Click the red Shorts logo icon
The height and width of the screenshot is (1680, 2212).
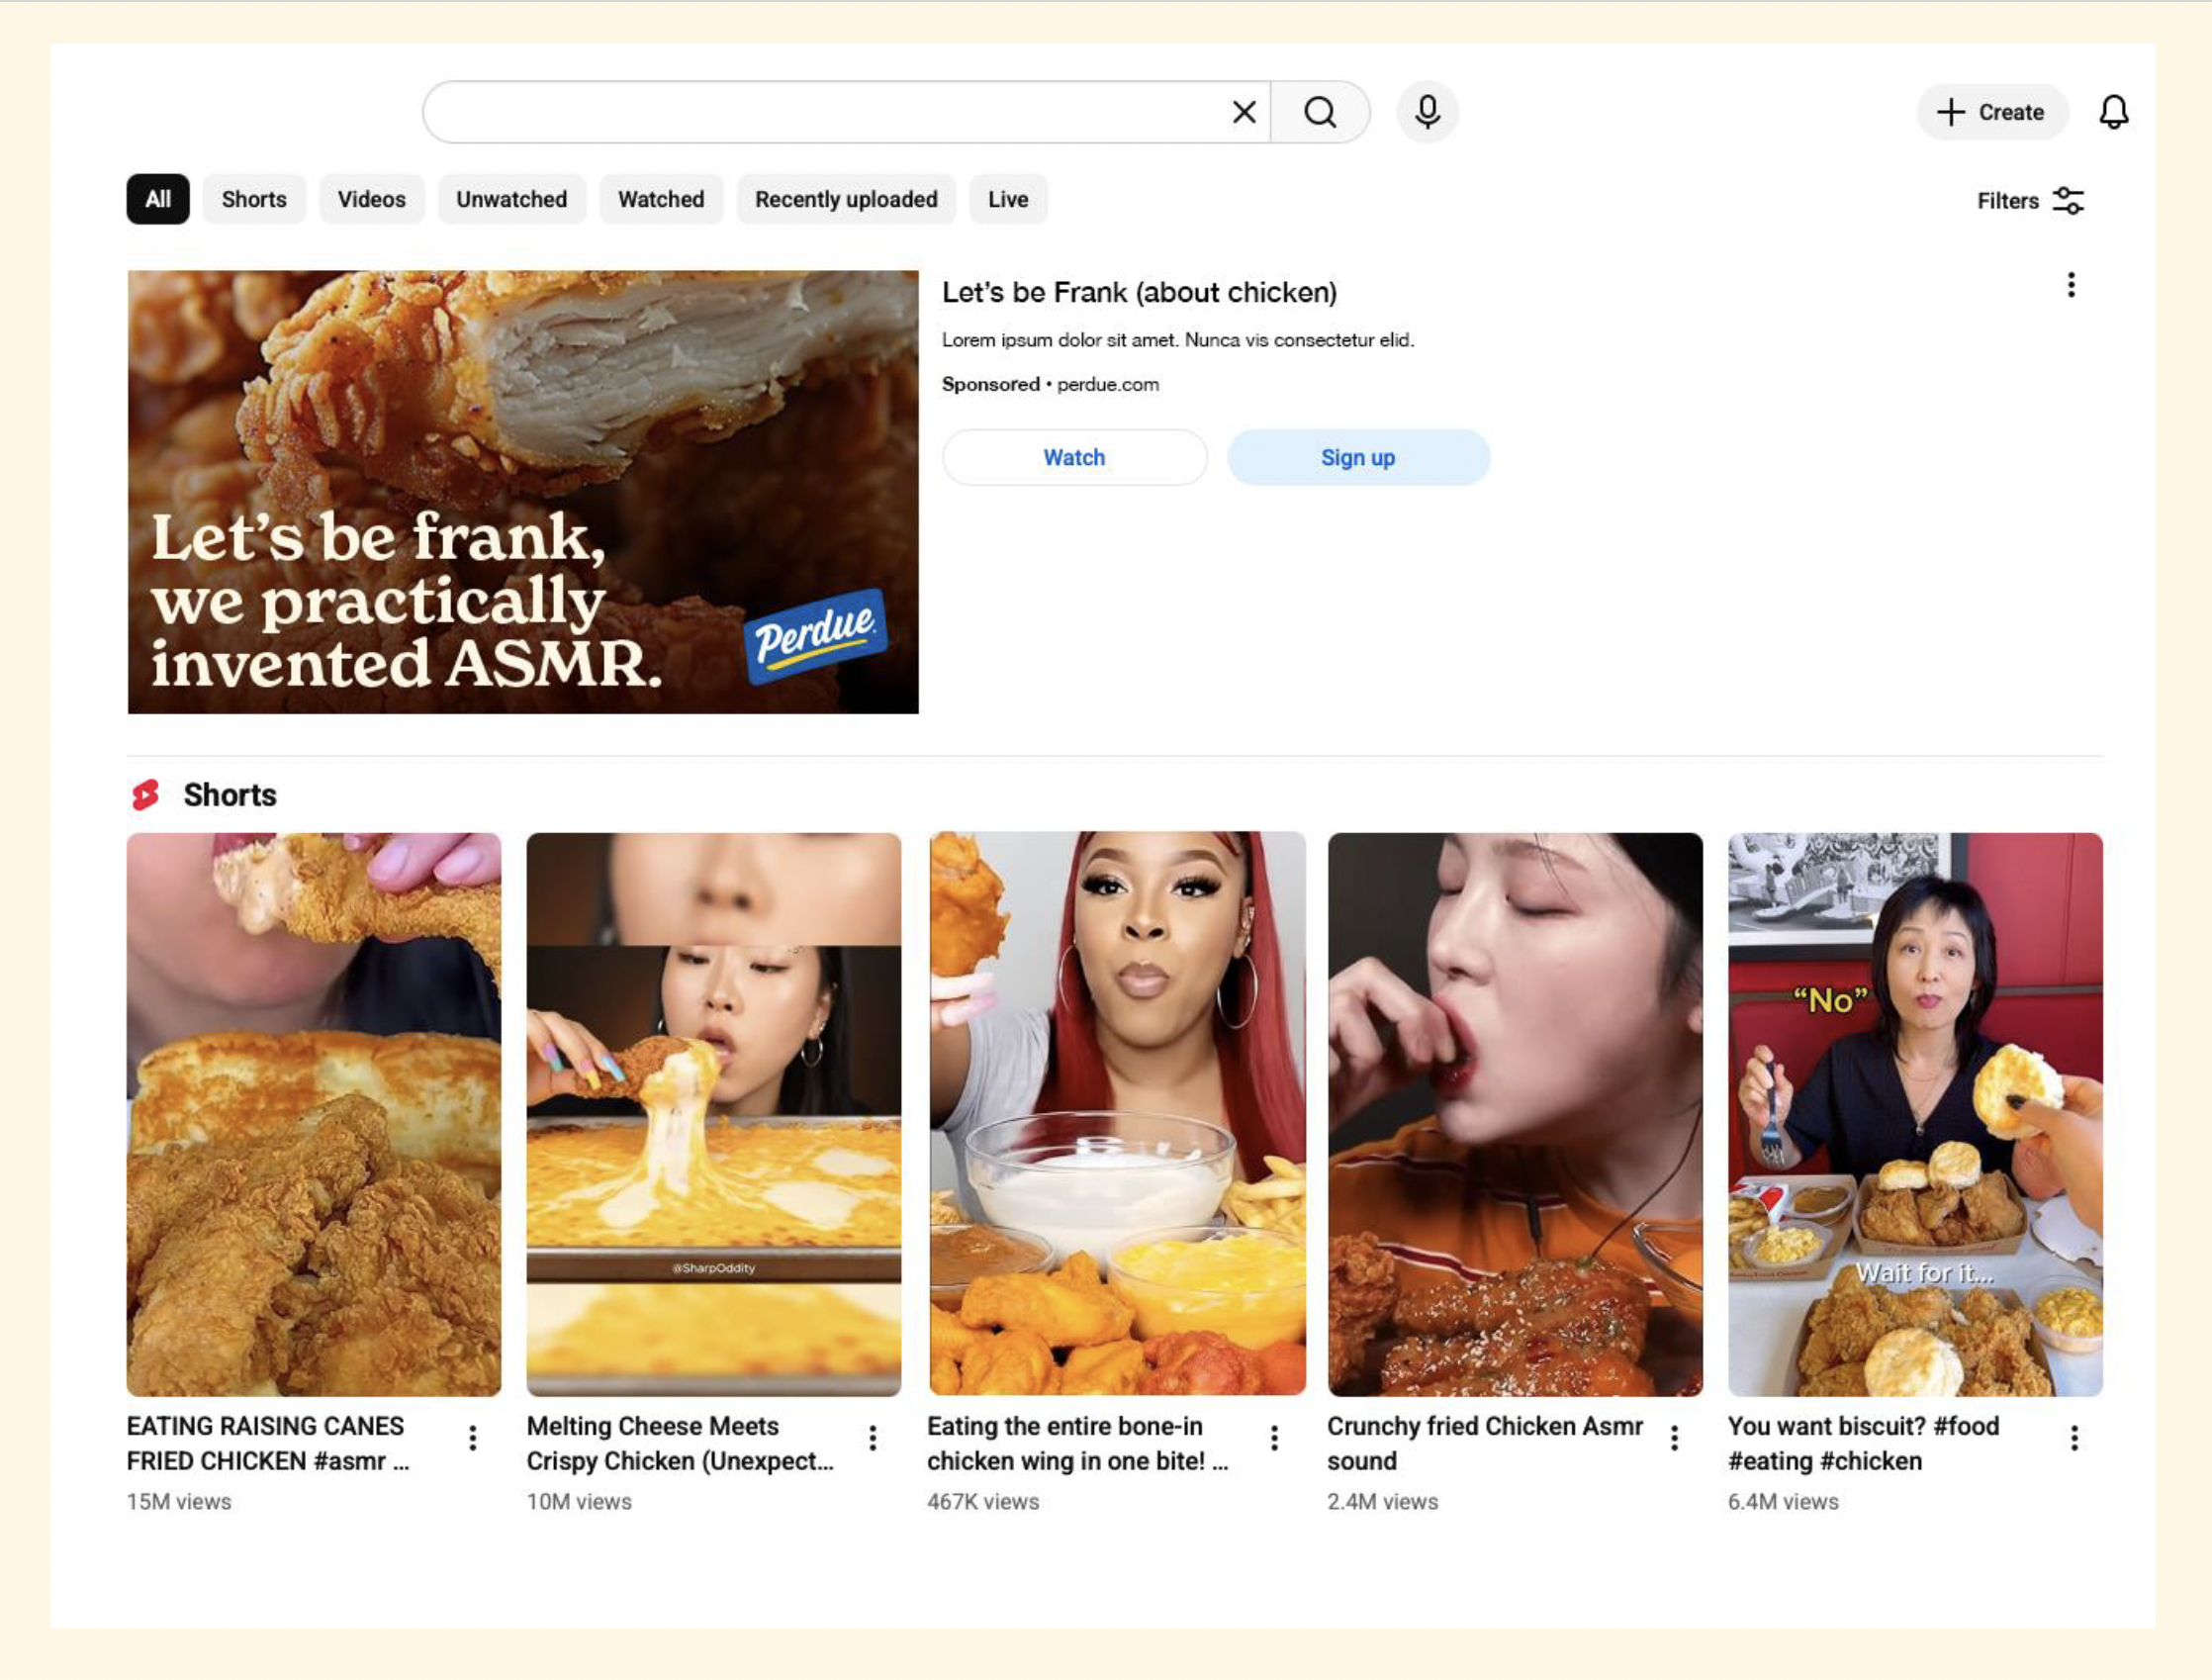[x=146, y=795]
